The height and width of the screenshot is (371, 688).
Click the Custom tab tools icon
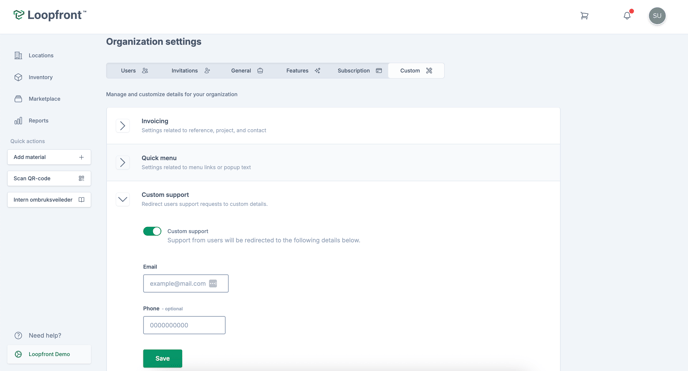click(429, 71)
